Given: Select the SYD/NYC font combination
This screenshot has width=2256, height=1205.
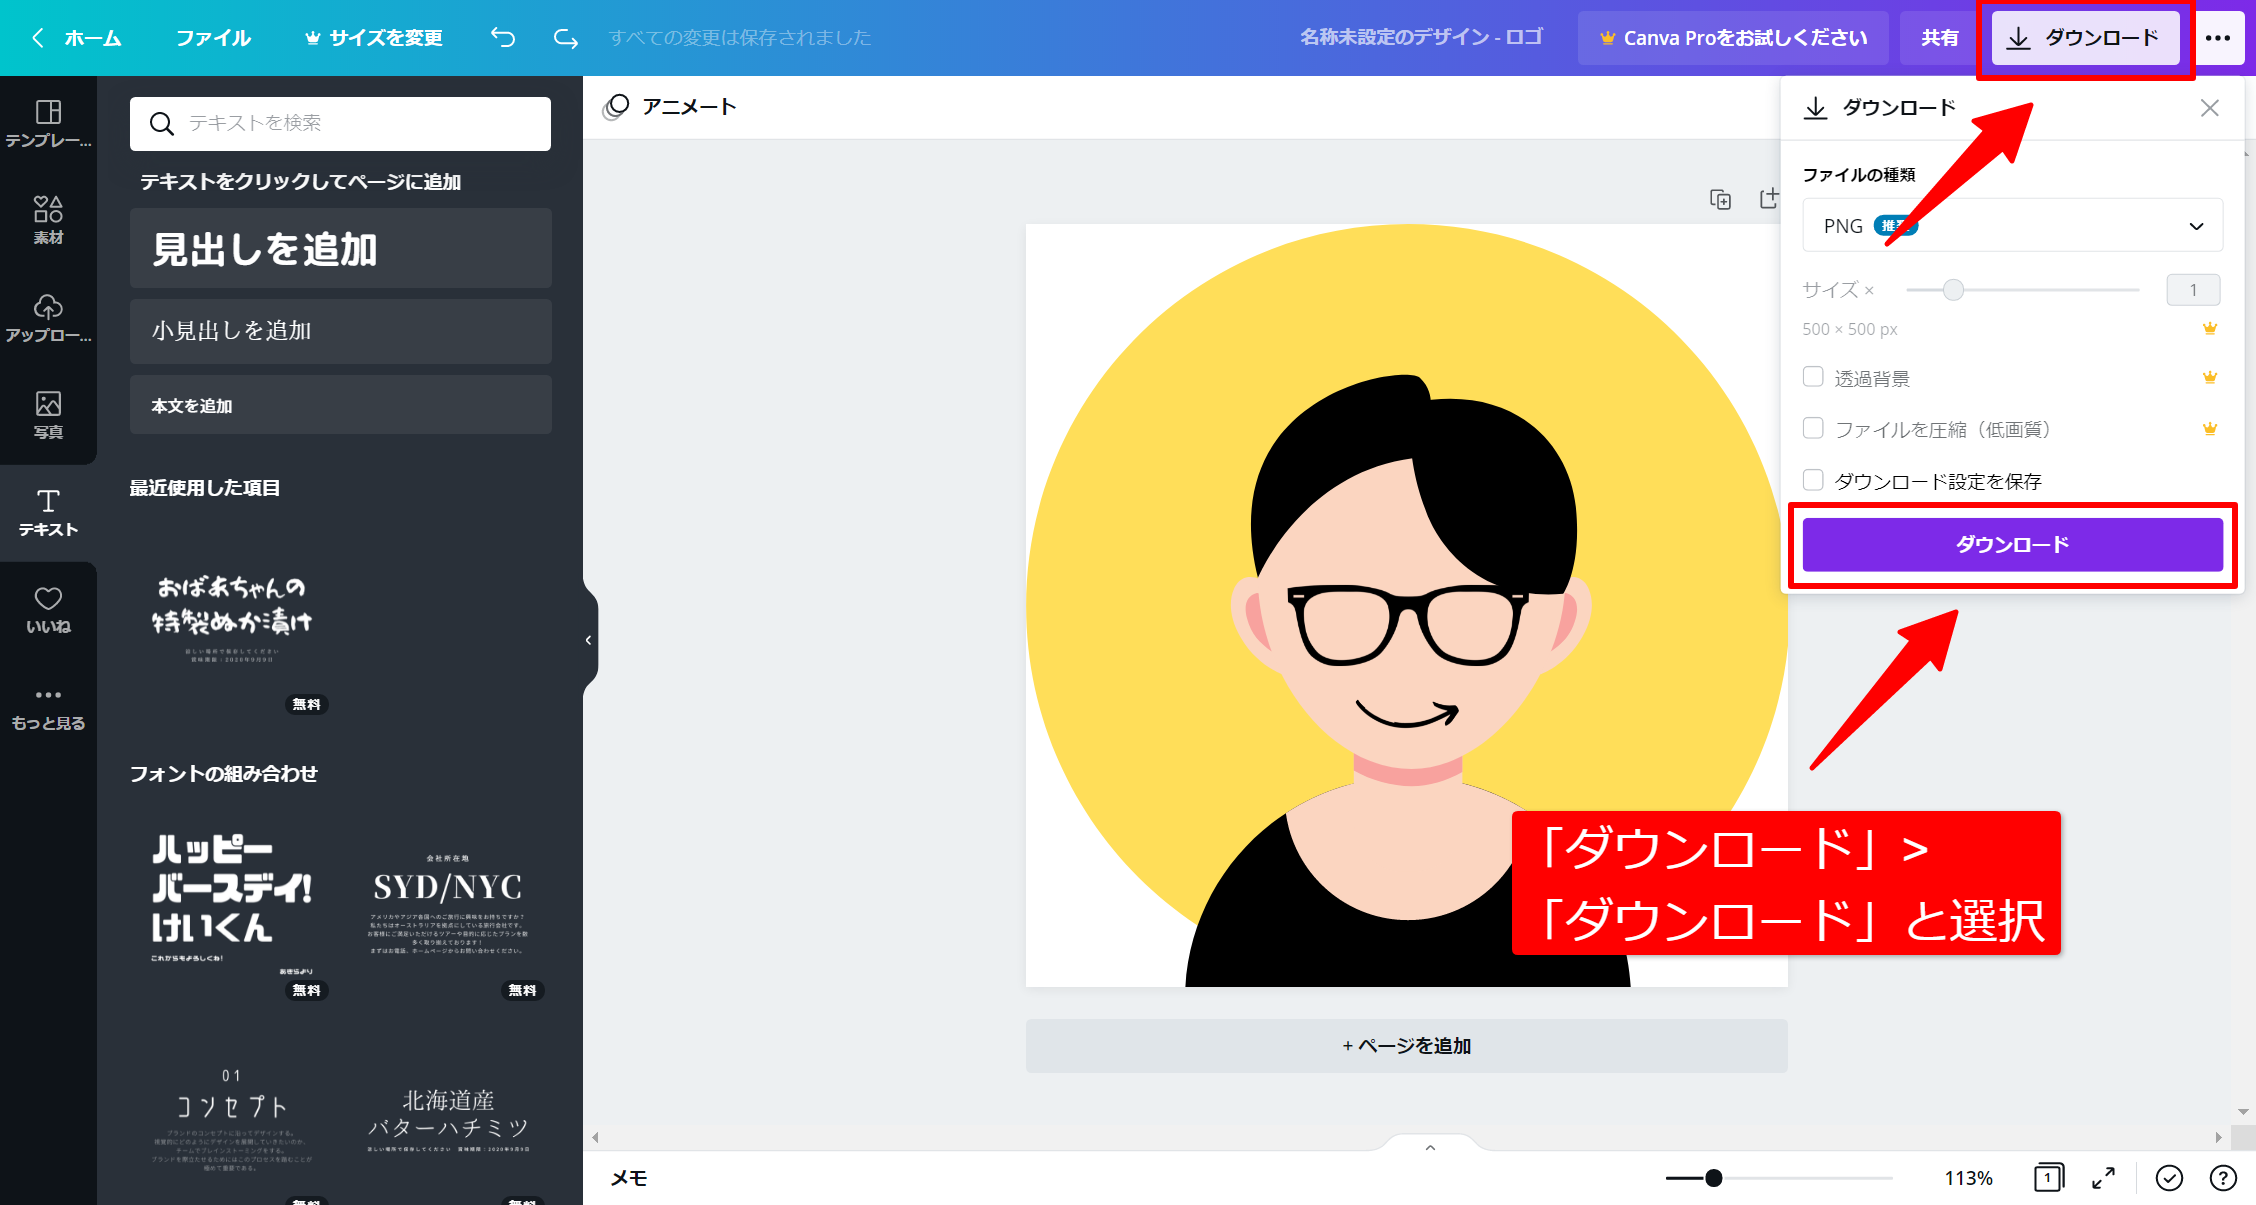Looking at the screenshot, I should (x=448, y=905).
